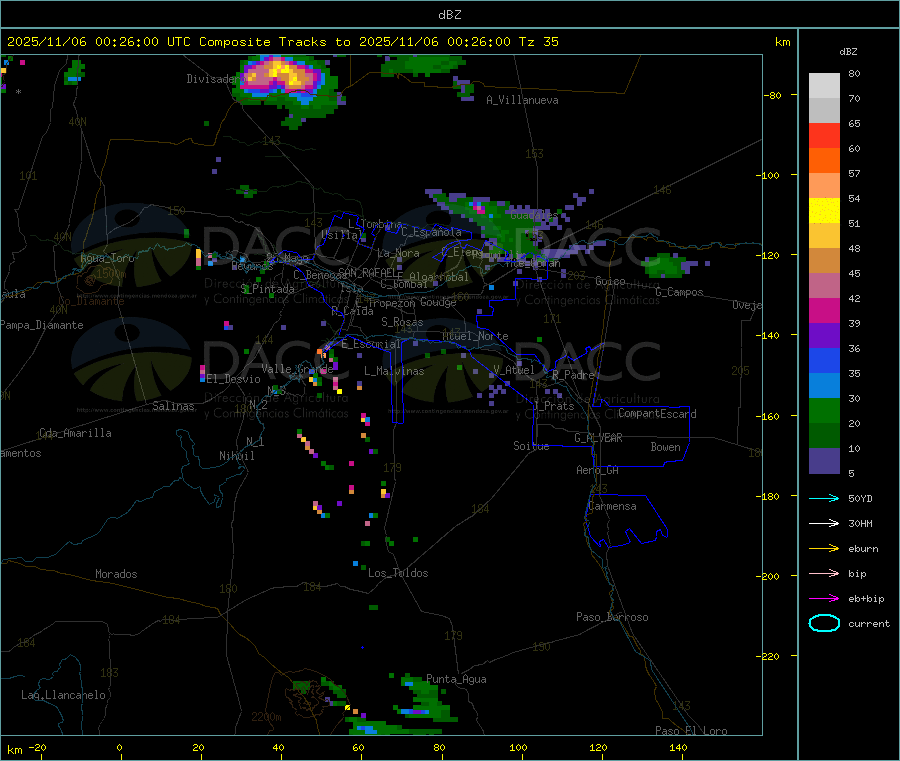Click the E_Escorial map label
The image size is (900, 761).
click(x=370, y=344)
